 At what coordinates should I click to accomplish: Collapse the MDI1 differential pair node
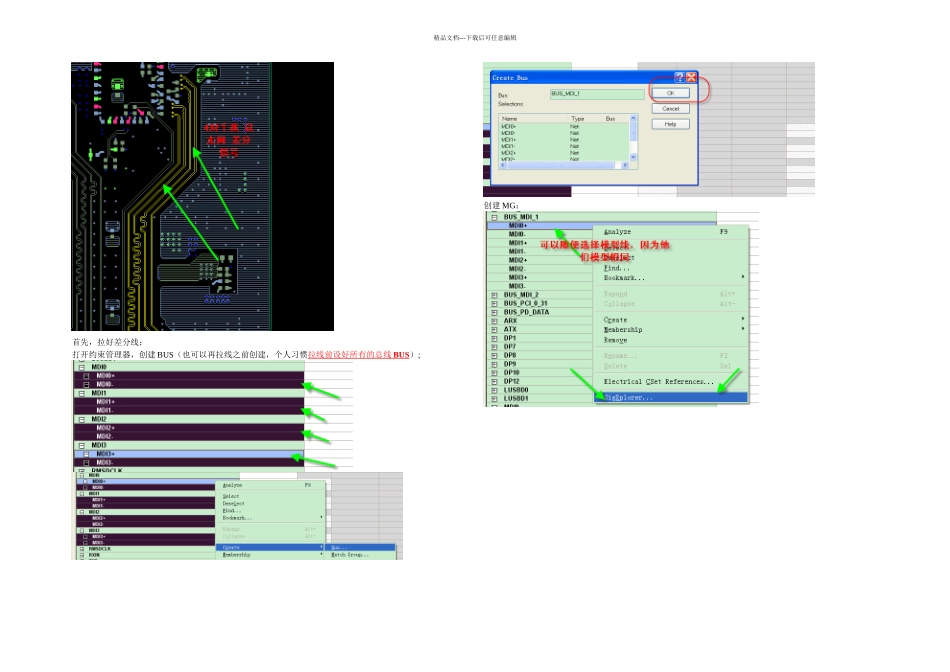click(84, 393)
